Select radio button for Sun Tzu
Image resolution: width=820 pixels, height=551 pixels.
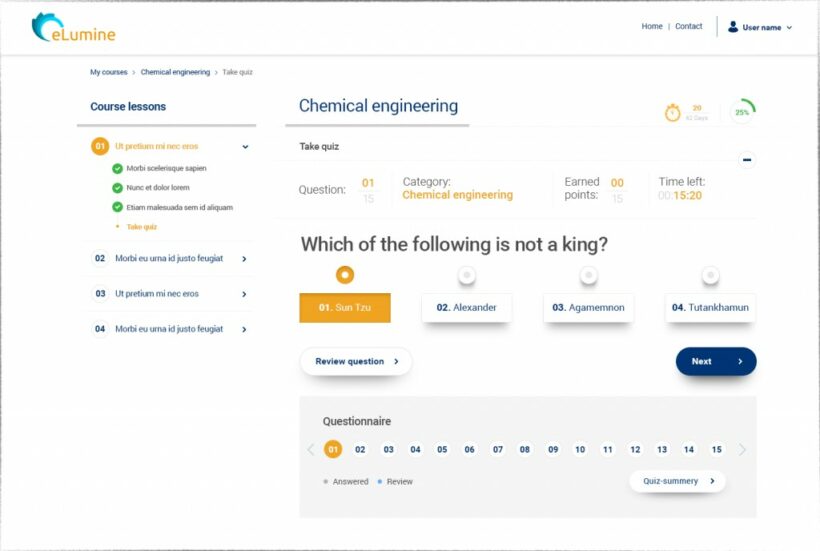[x=345, y=274]
